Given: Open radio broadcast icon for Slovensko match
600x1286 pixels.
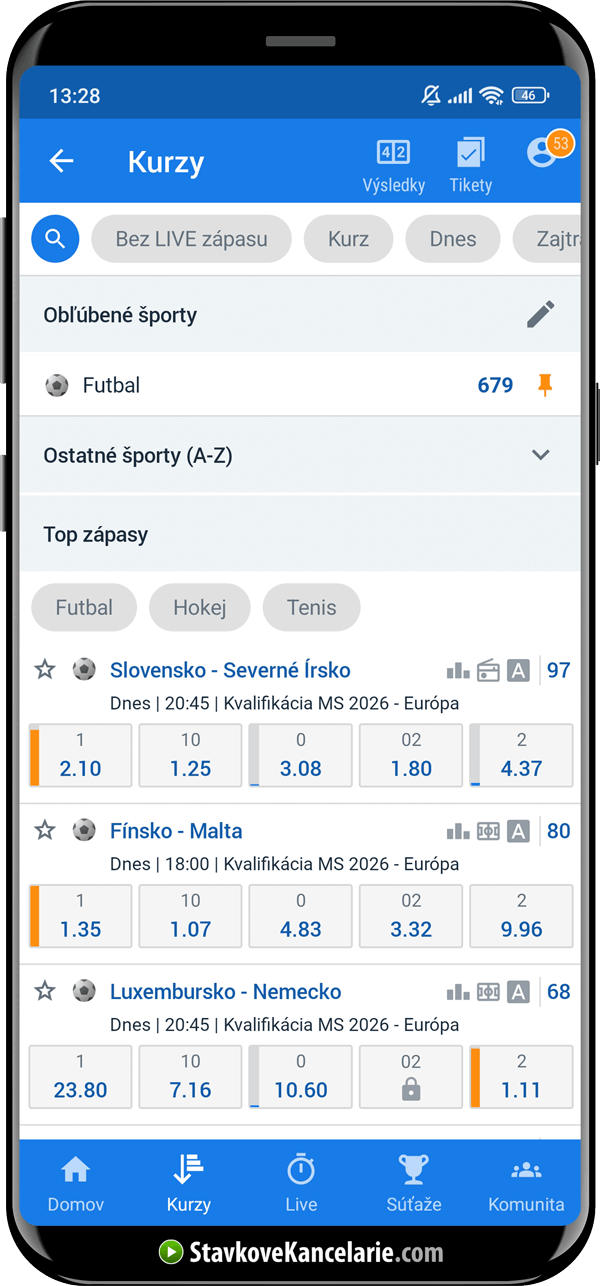Looking at the screenshot, I should 487,670.
